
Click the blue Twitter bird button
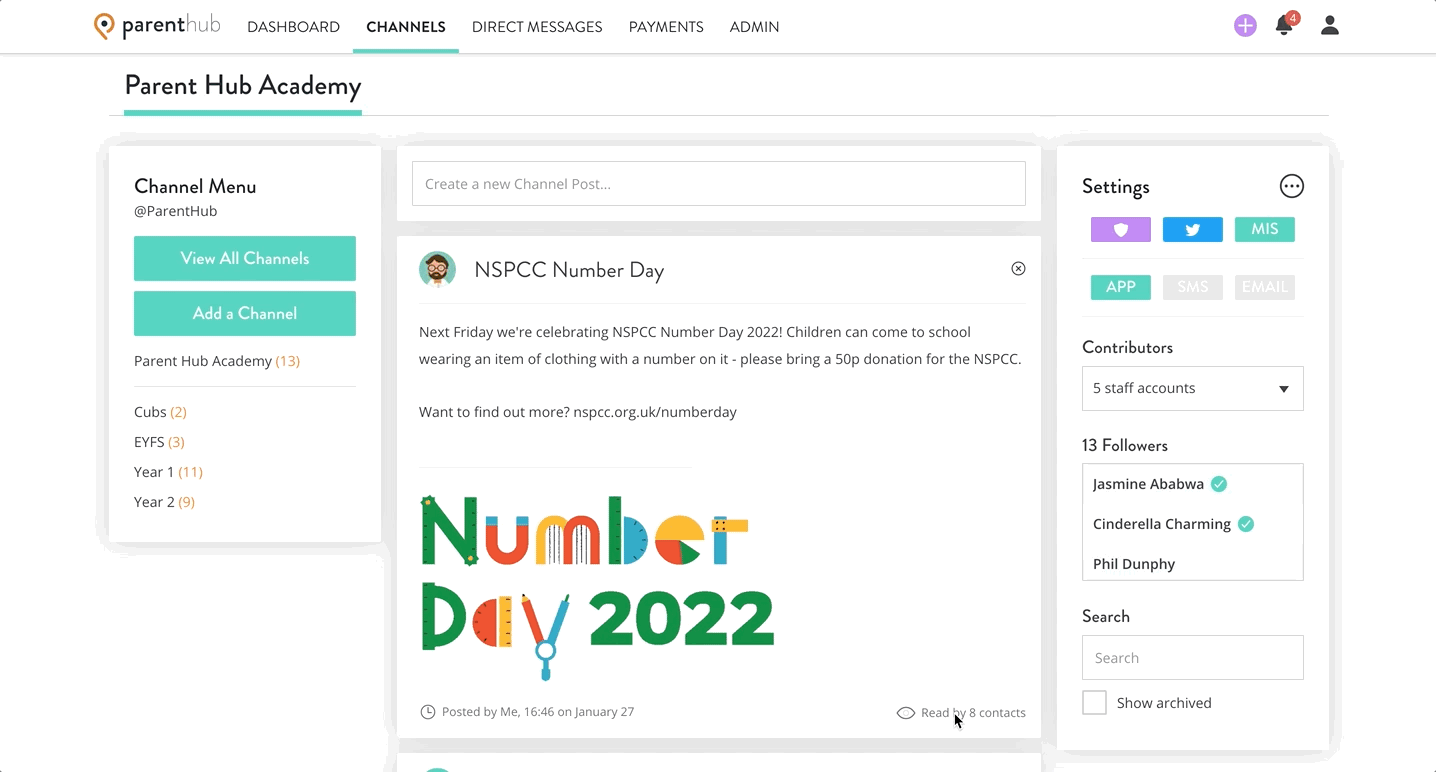click(x=1193, y=230)
